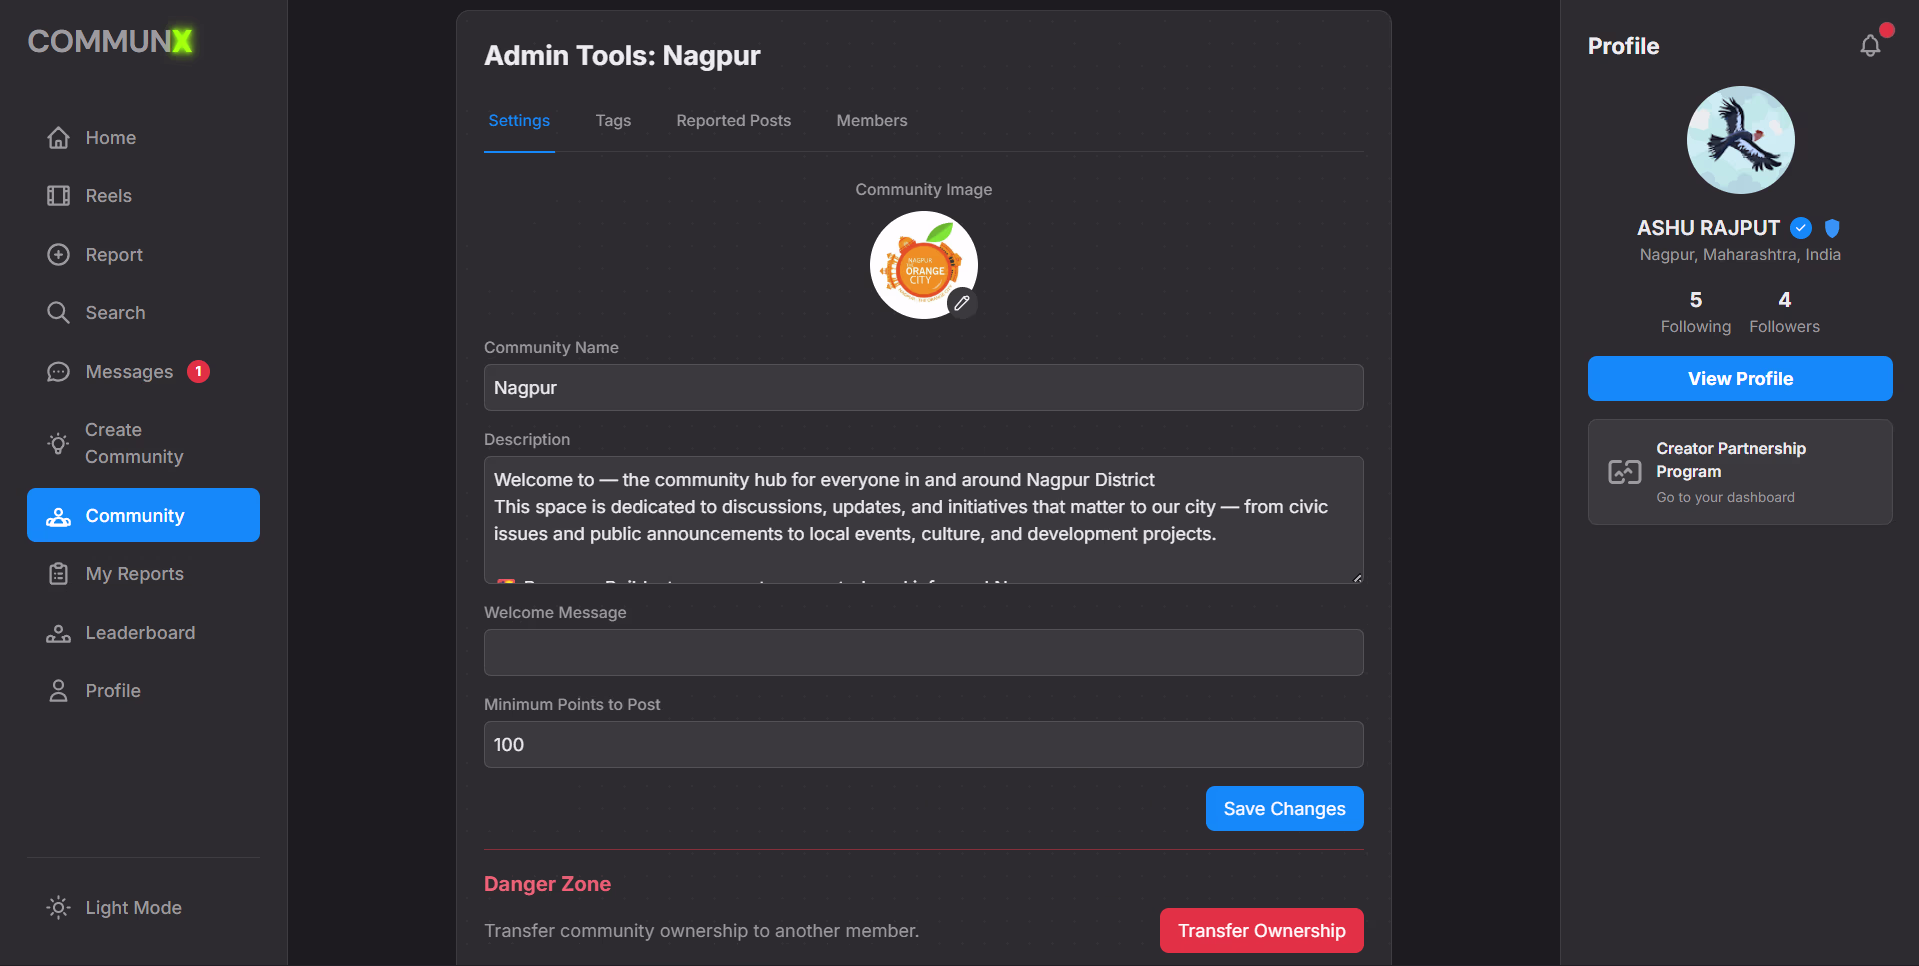The image size is (1919, 966).
Task: Switch to the Members tab
Action: pyautogui.click(x=871, y=120)
